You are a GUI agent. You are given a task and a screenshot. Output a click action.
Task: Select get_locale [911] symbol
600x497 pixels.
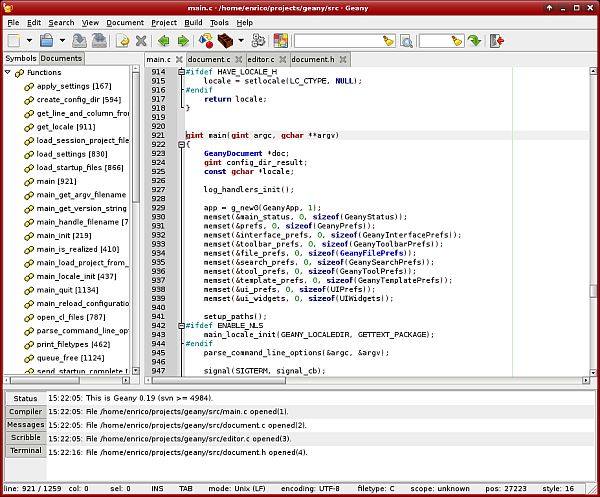(66, 127)
